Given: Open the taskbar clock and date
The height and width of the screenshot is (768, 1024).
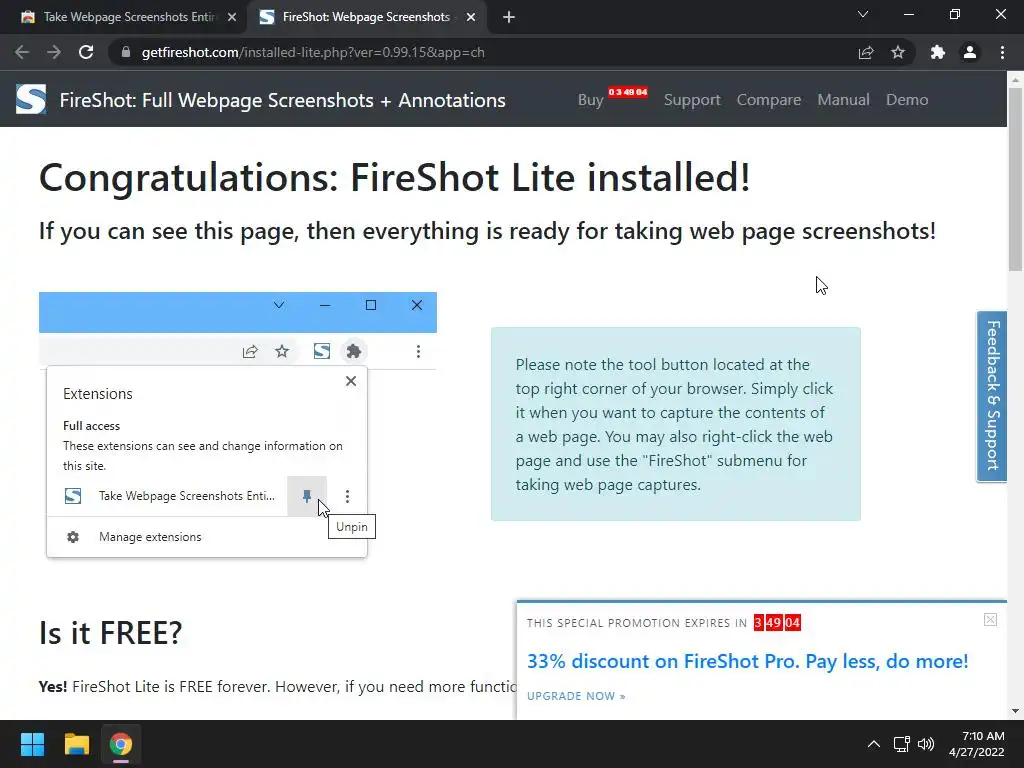Looking at the screenshot, I should coord(976,744).
